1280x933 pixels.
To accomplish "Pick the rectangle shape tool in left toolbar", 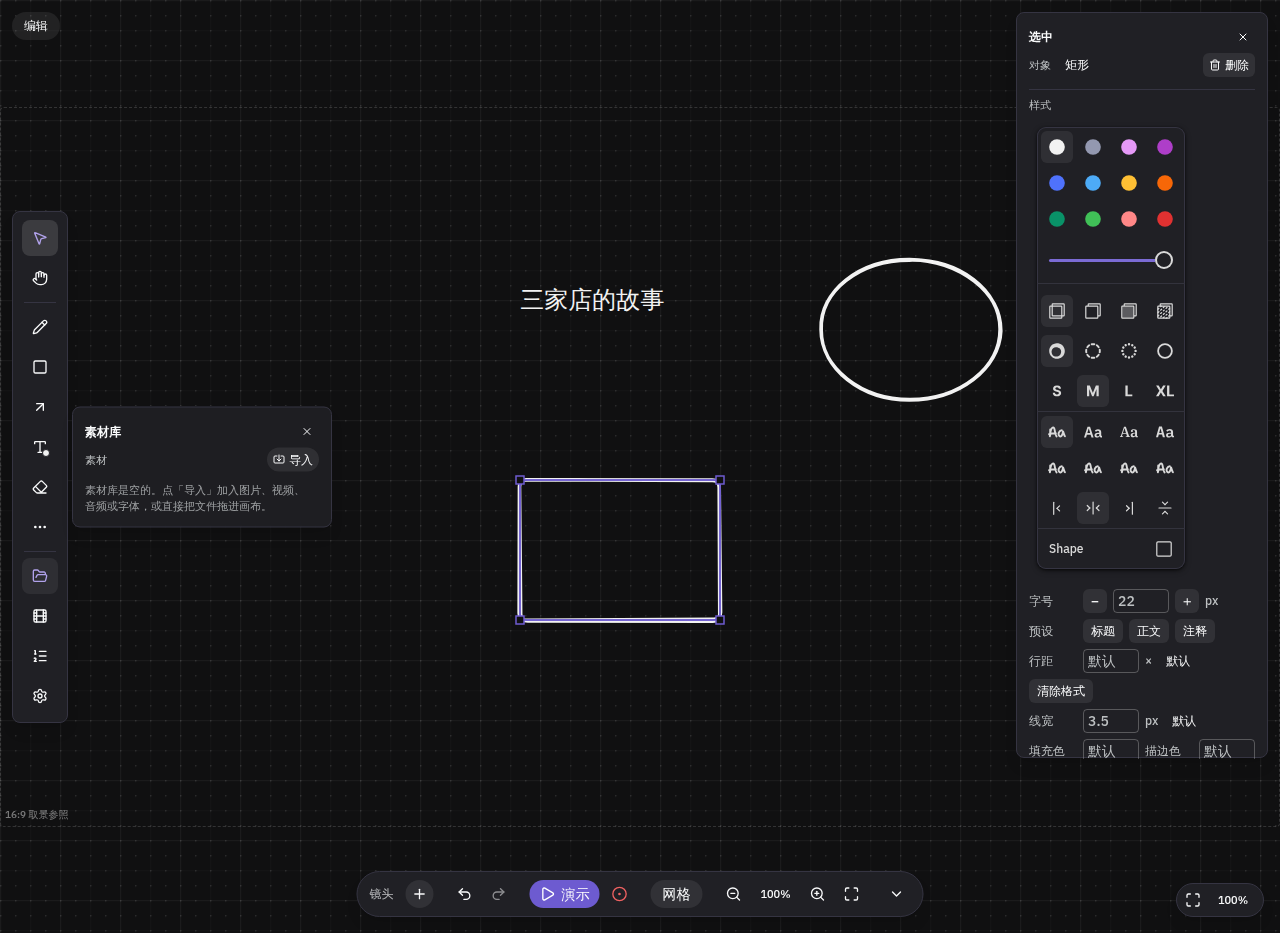I will (x=40, y=367).
